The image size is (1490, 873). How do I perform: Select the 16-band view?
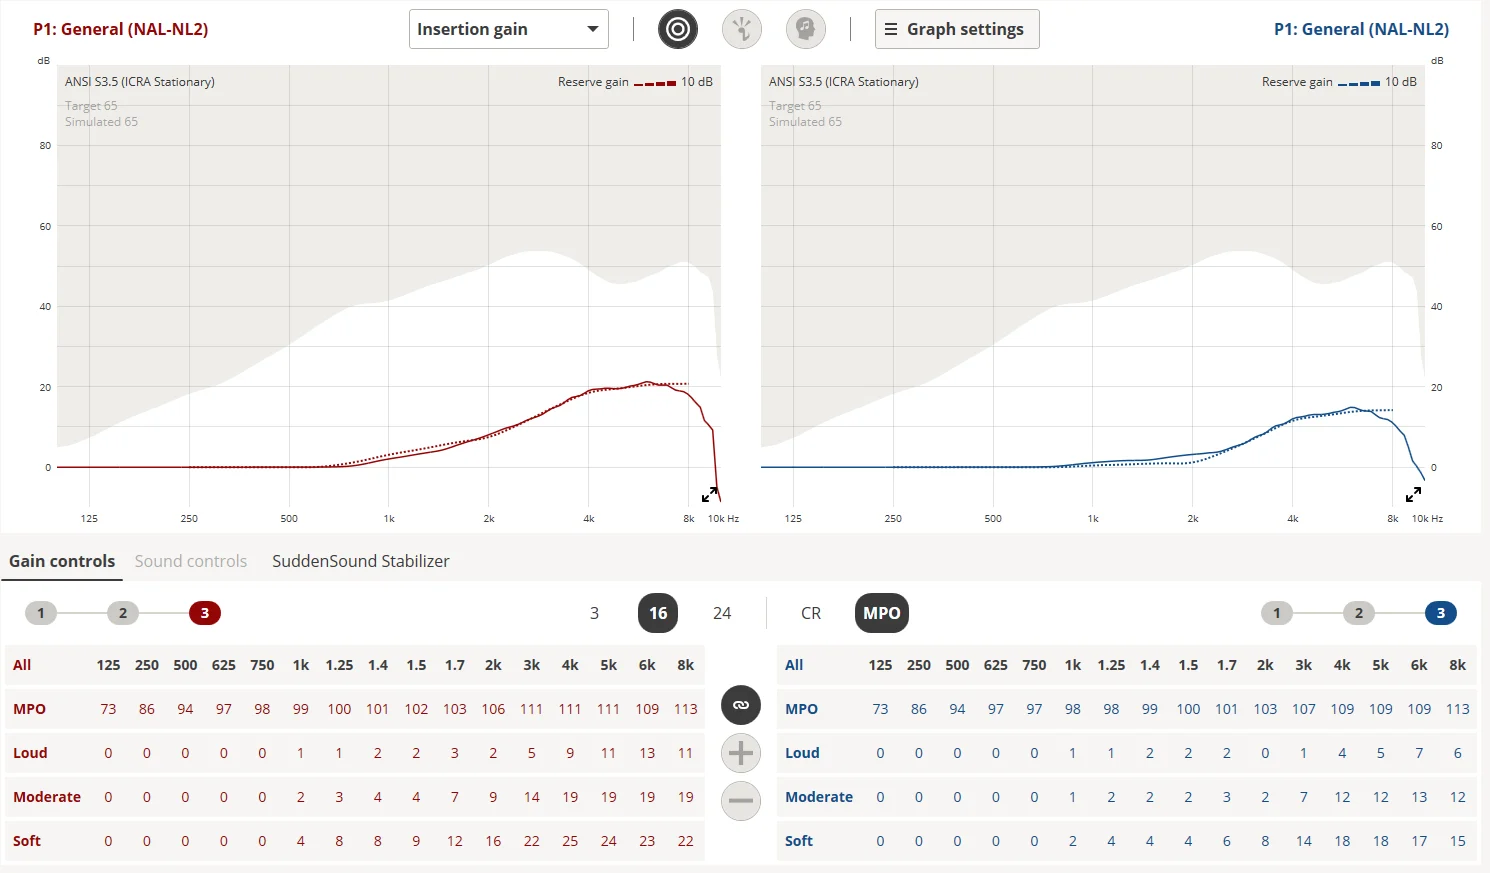point(658,613)
